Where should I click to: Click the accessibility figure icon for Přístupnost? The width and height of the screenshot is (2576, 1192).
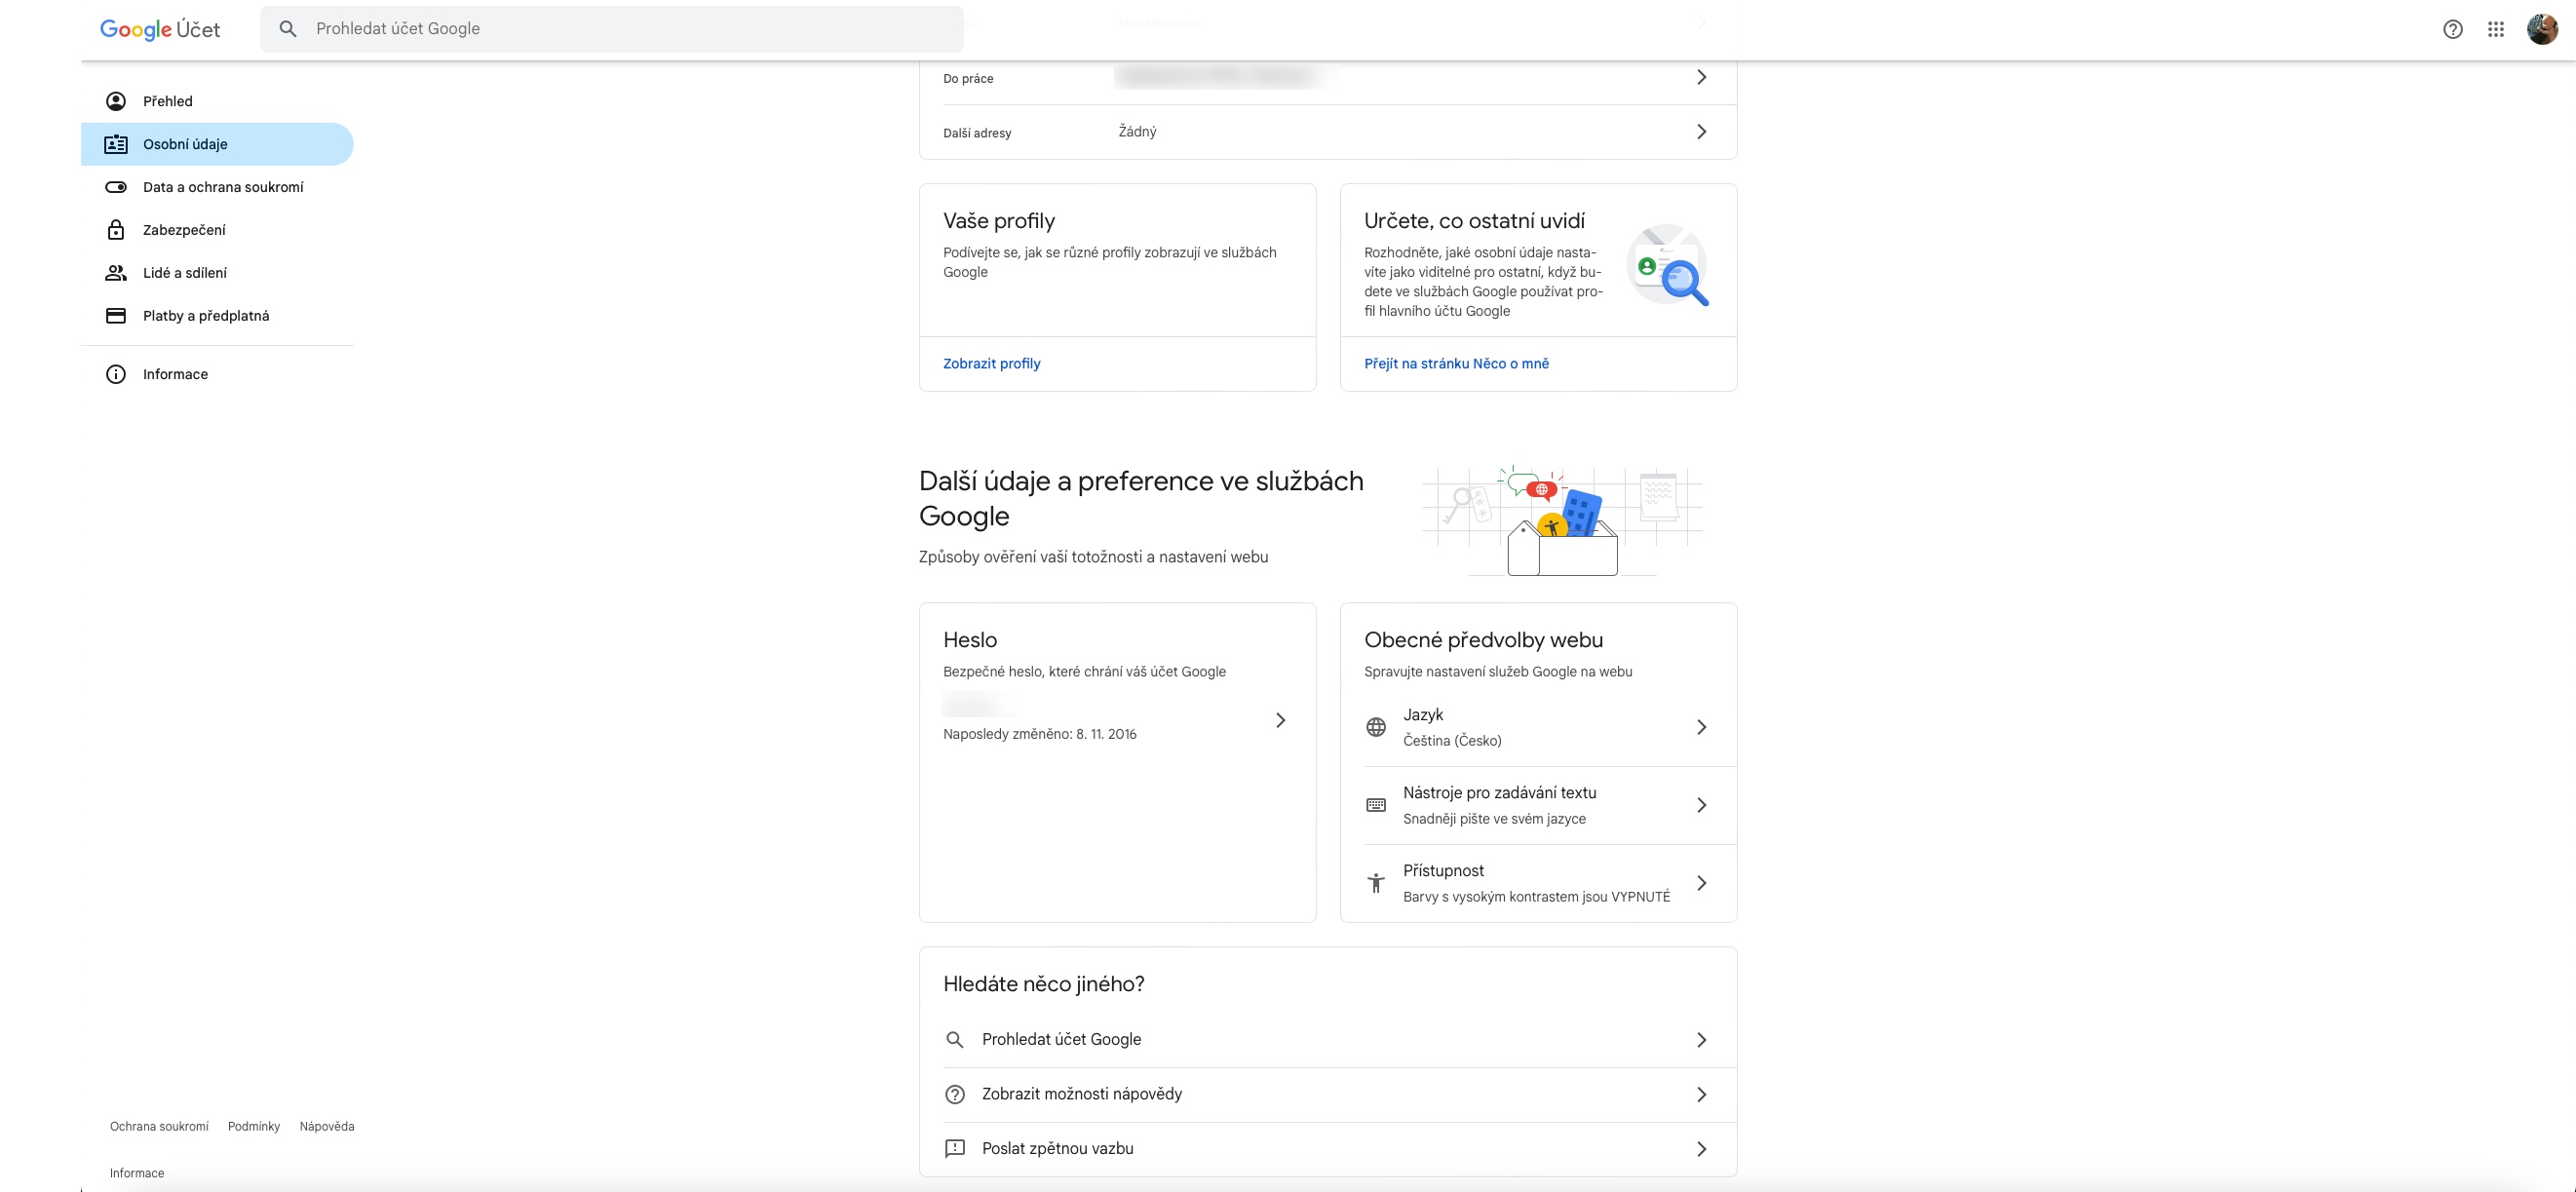pos(1376,883)
